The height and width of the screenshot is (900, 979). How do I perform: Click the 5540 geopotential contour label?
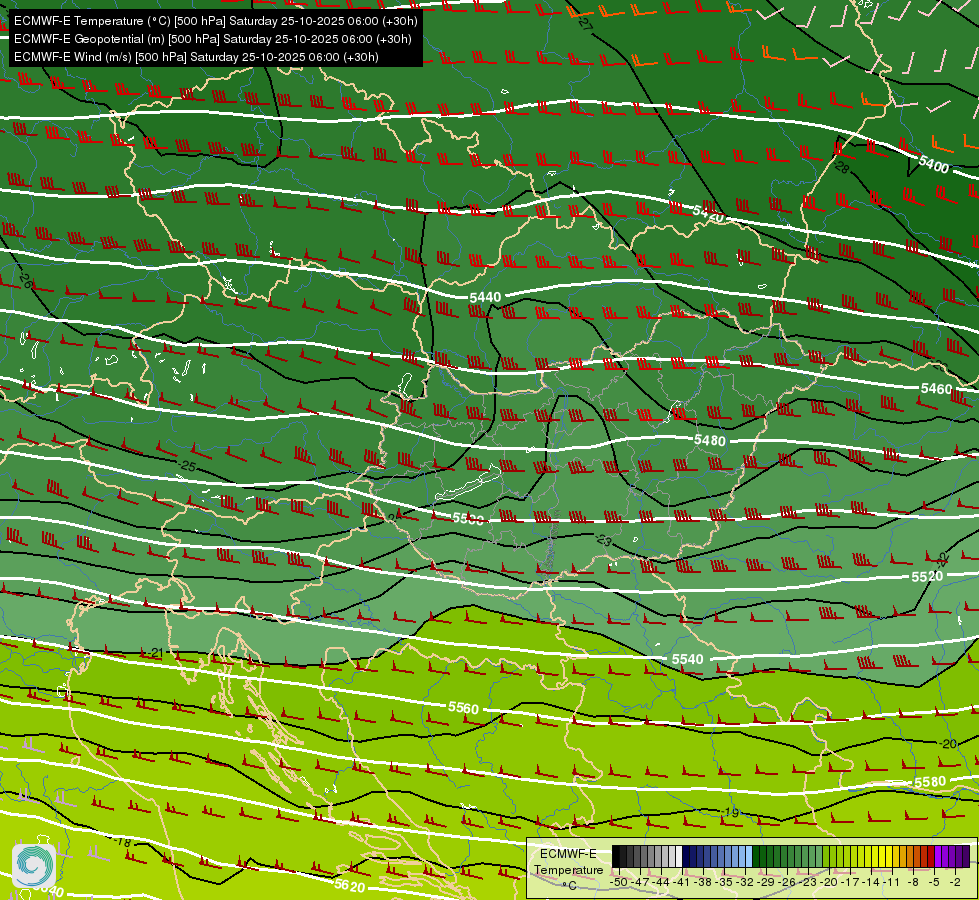tap(687, 659)
